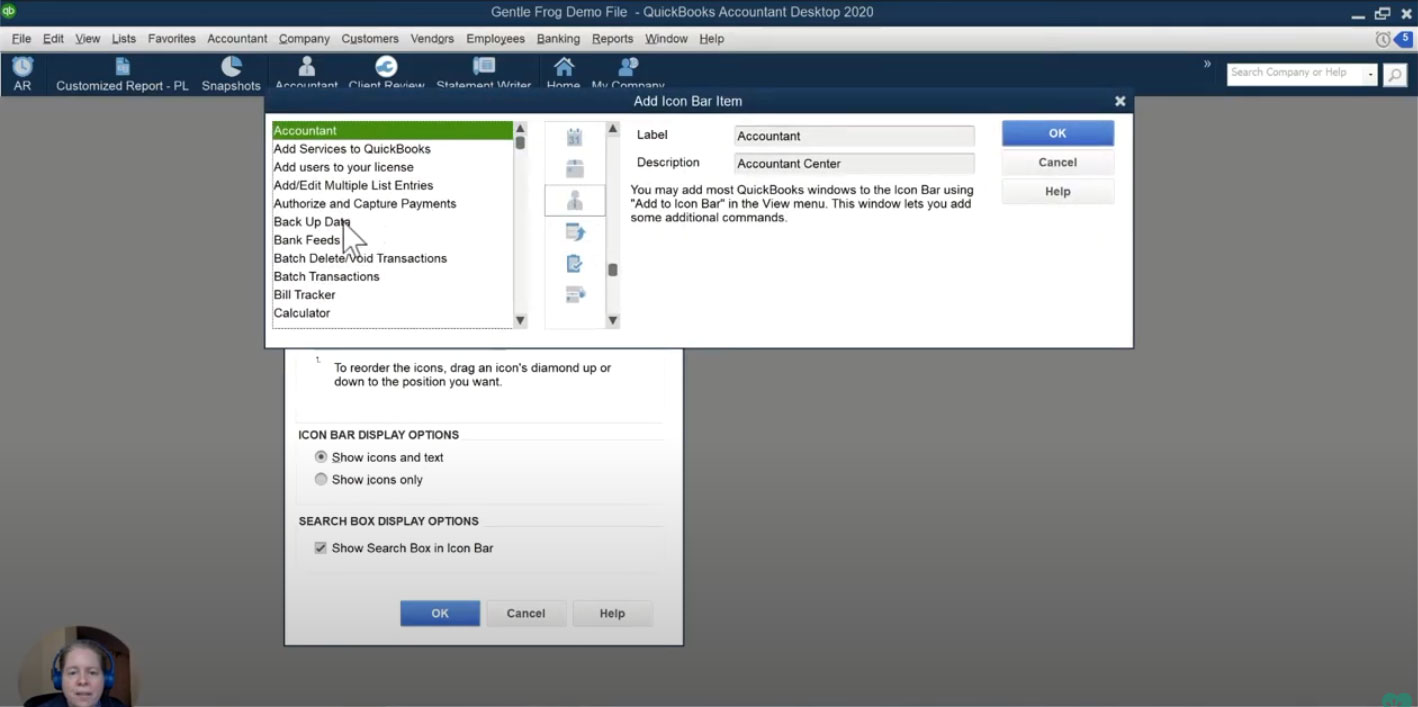Open the Customers menu
Image resolution: width=1418 pixels, height=707 pixels.
(370, 39)
